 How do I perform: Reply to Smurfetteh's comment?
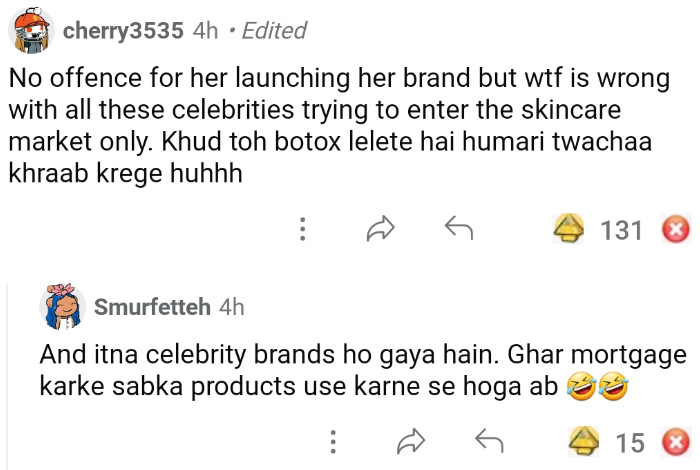tap(487, 441)
